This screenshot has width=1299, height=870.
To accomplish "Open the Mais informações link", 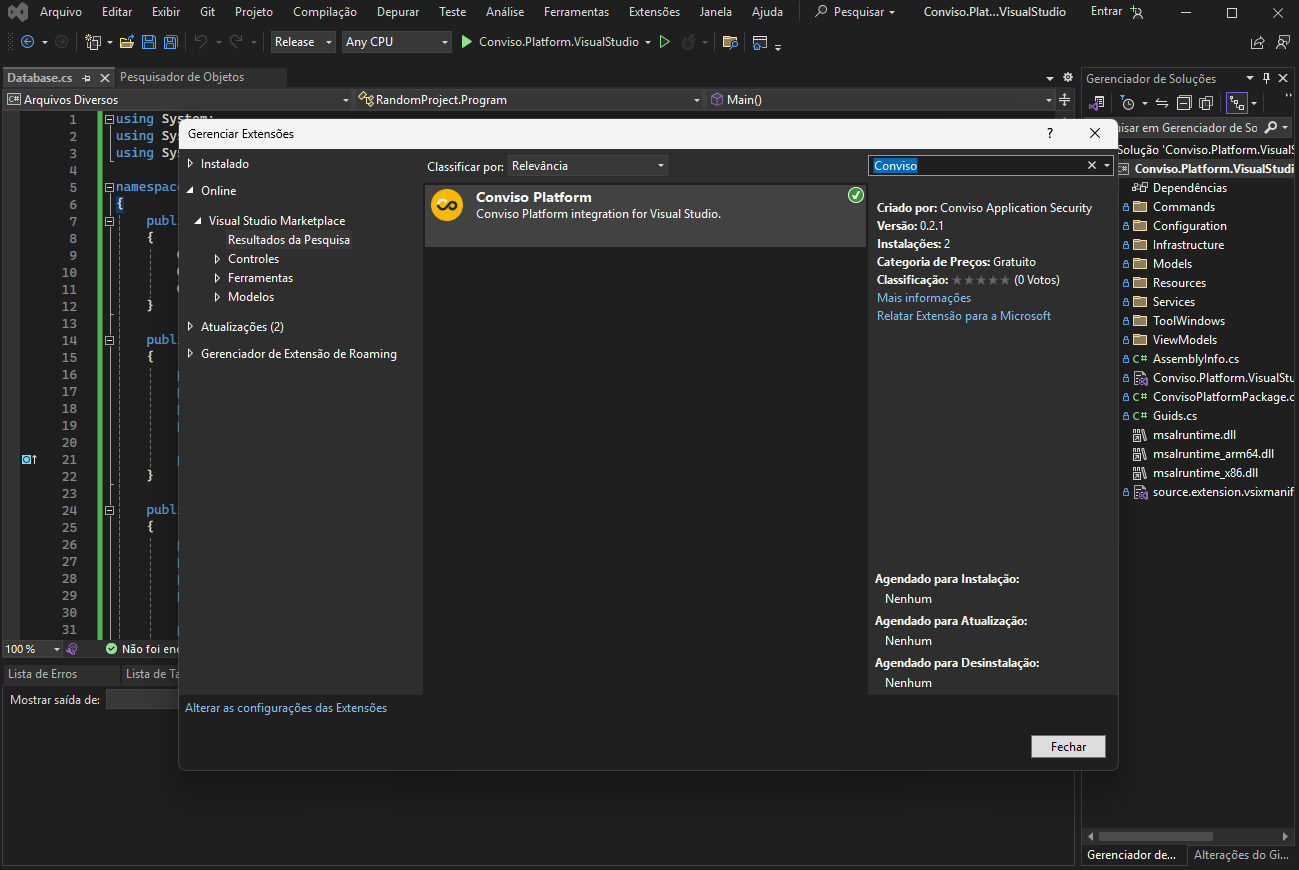I will 924,298.
